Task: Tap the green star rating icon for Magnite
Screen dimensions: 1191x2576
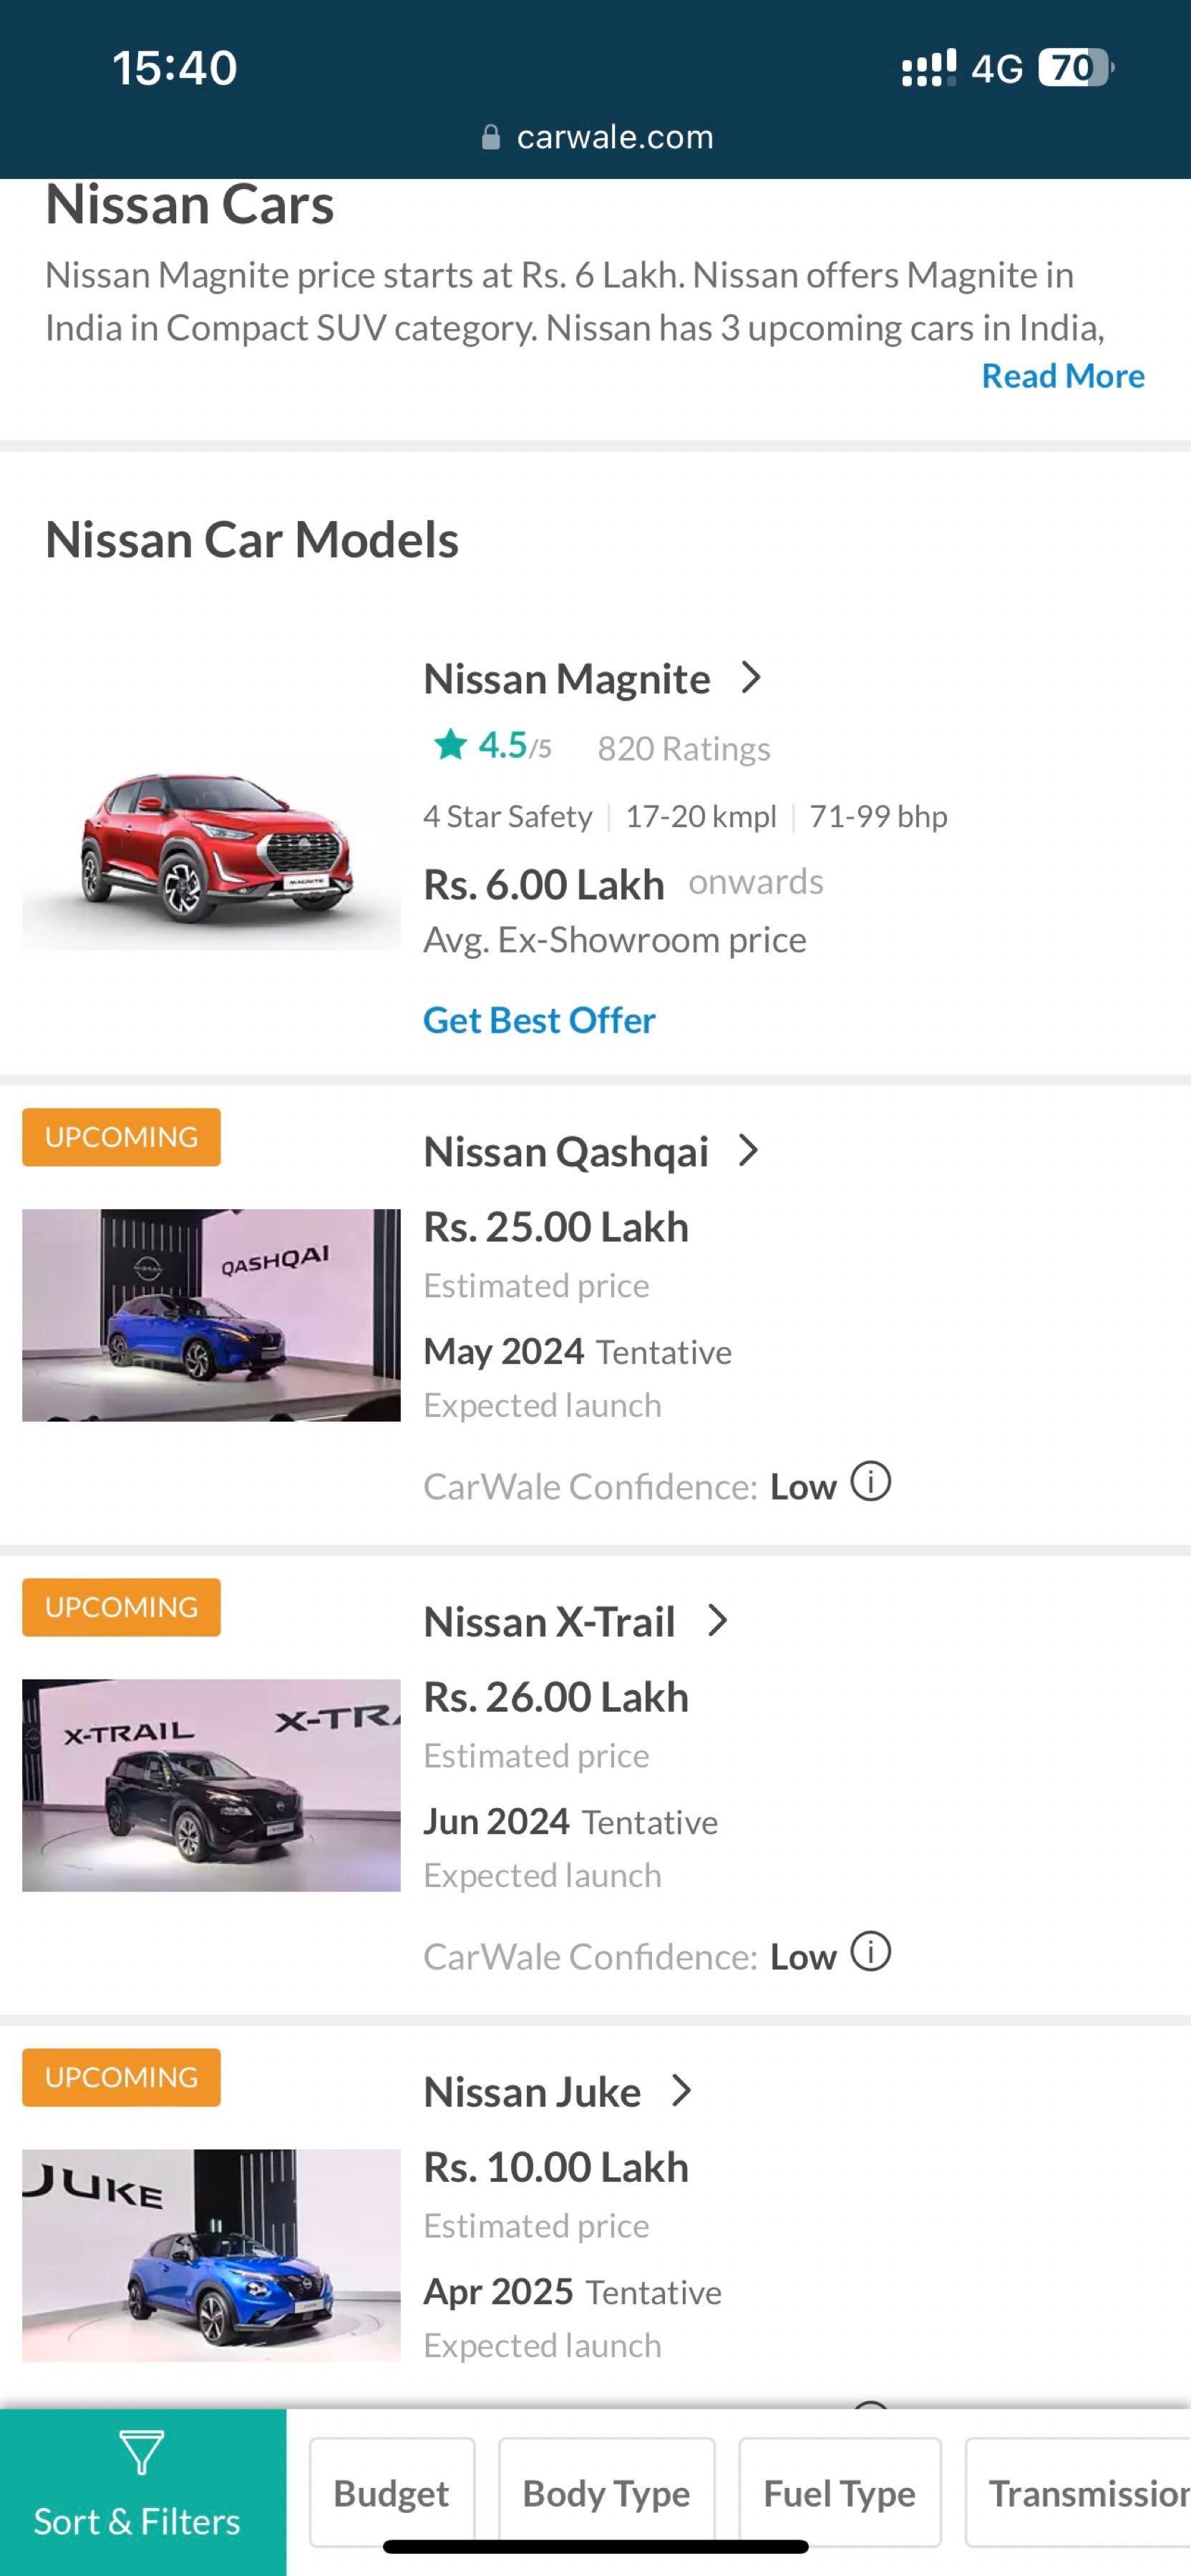Action: click(x=450, y=744)
